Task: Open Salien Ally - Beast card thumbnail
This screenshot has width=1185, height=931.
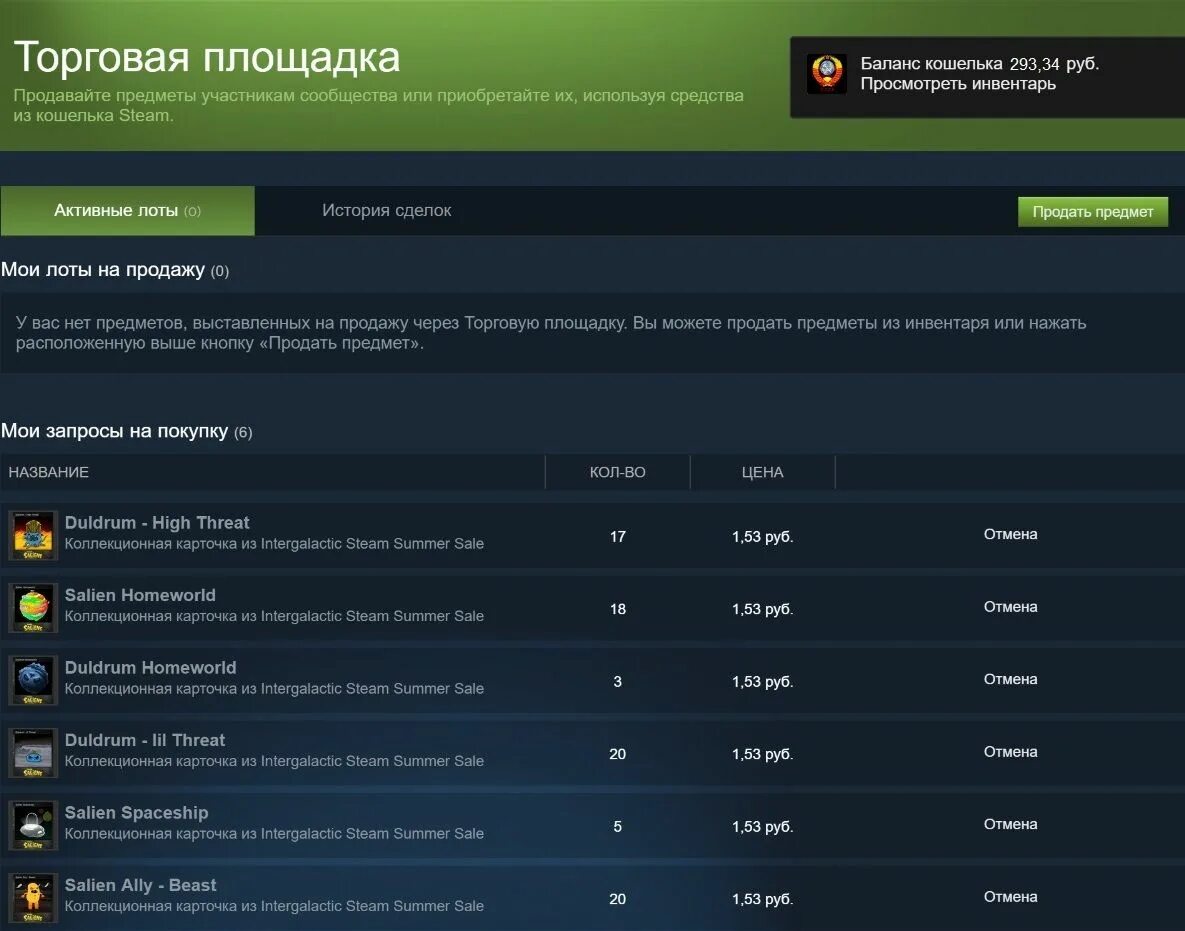Action: [x=33, y=898]
